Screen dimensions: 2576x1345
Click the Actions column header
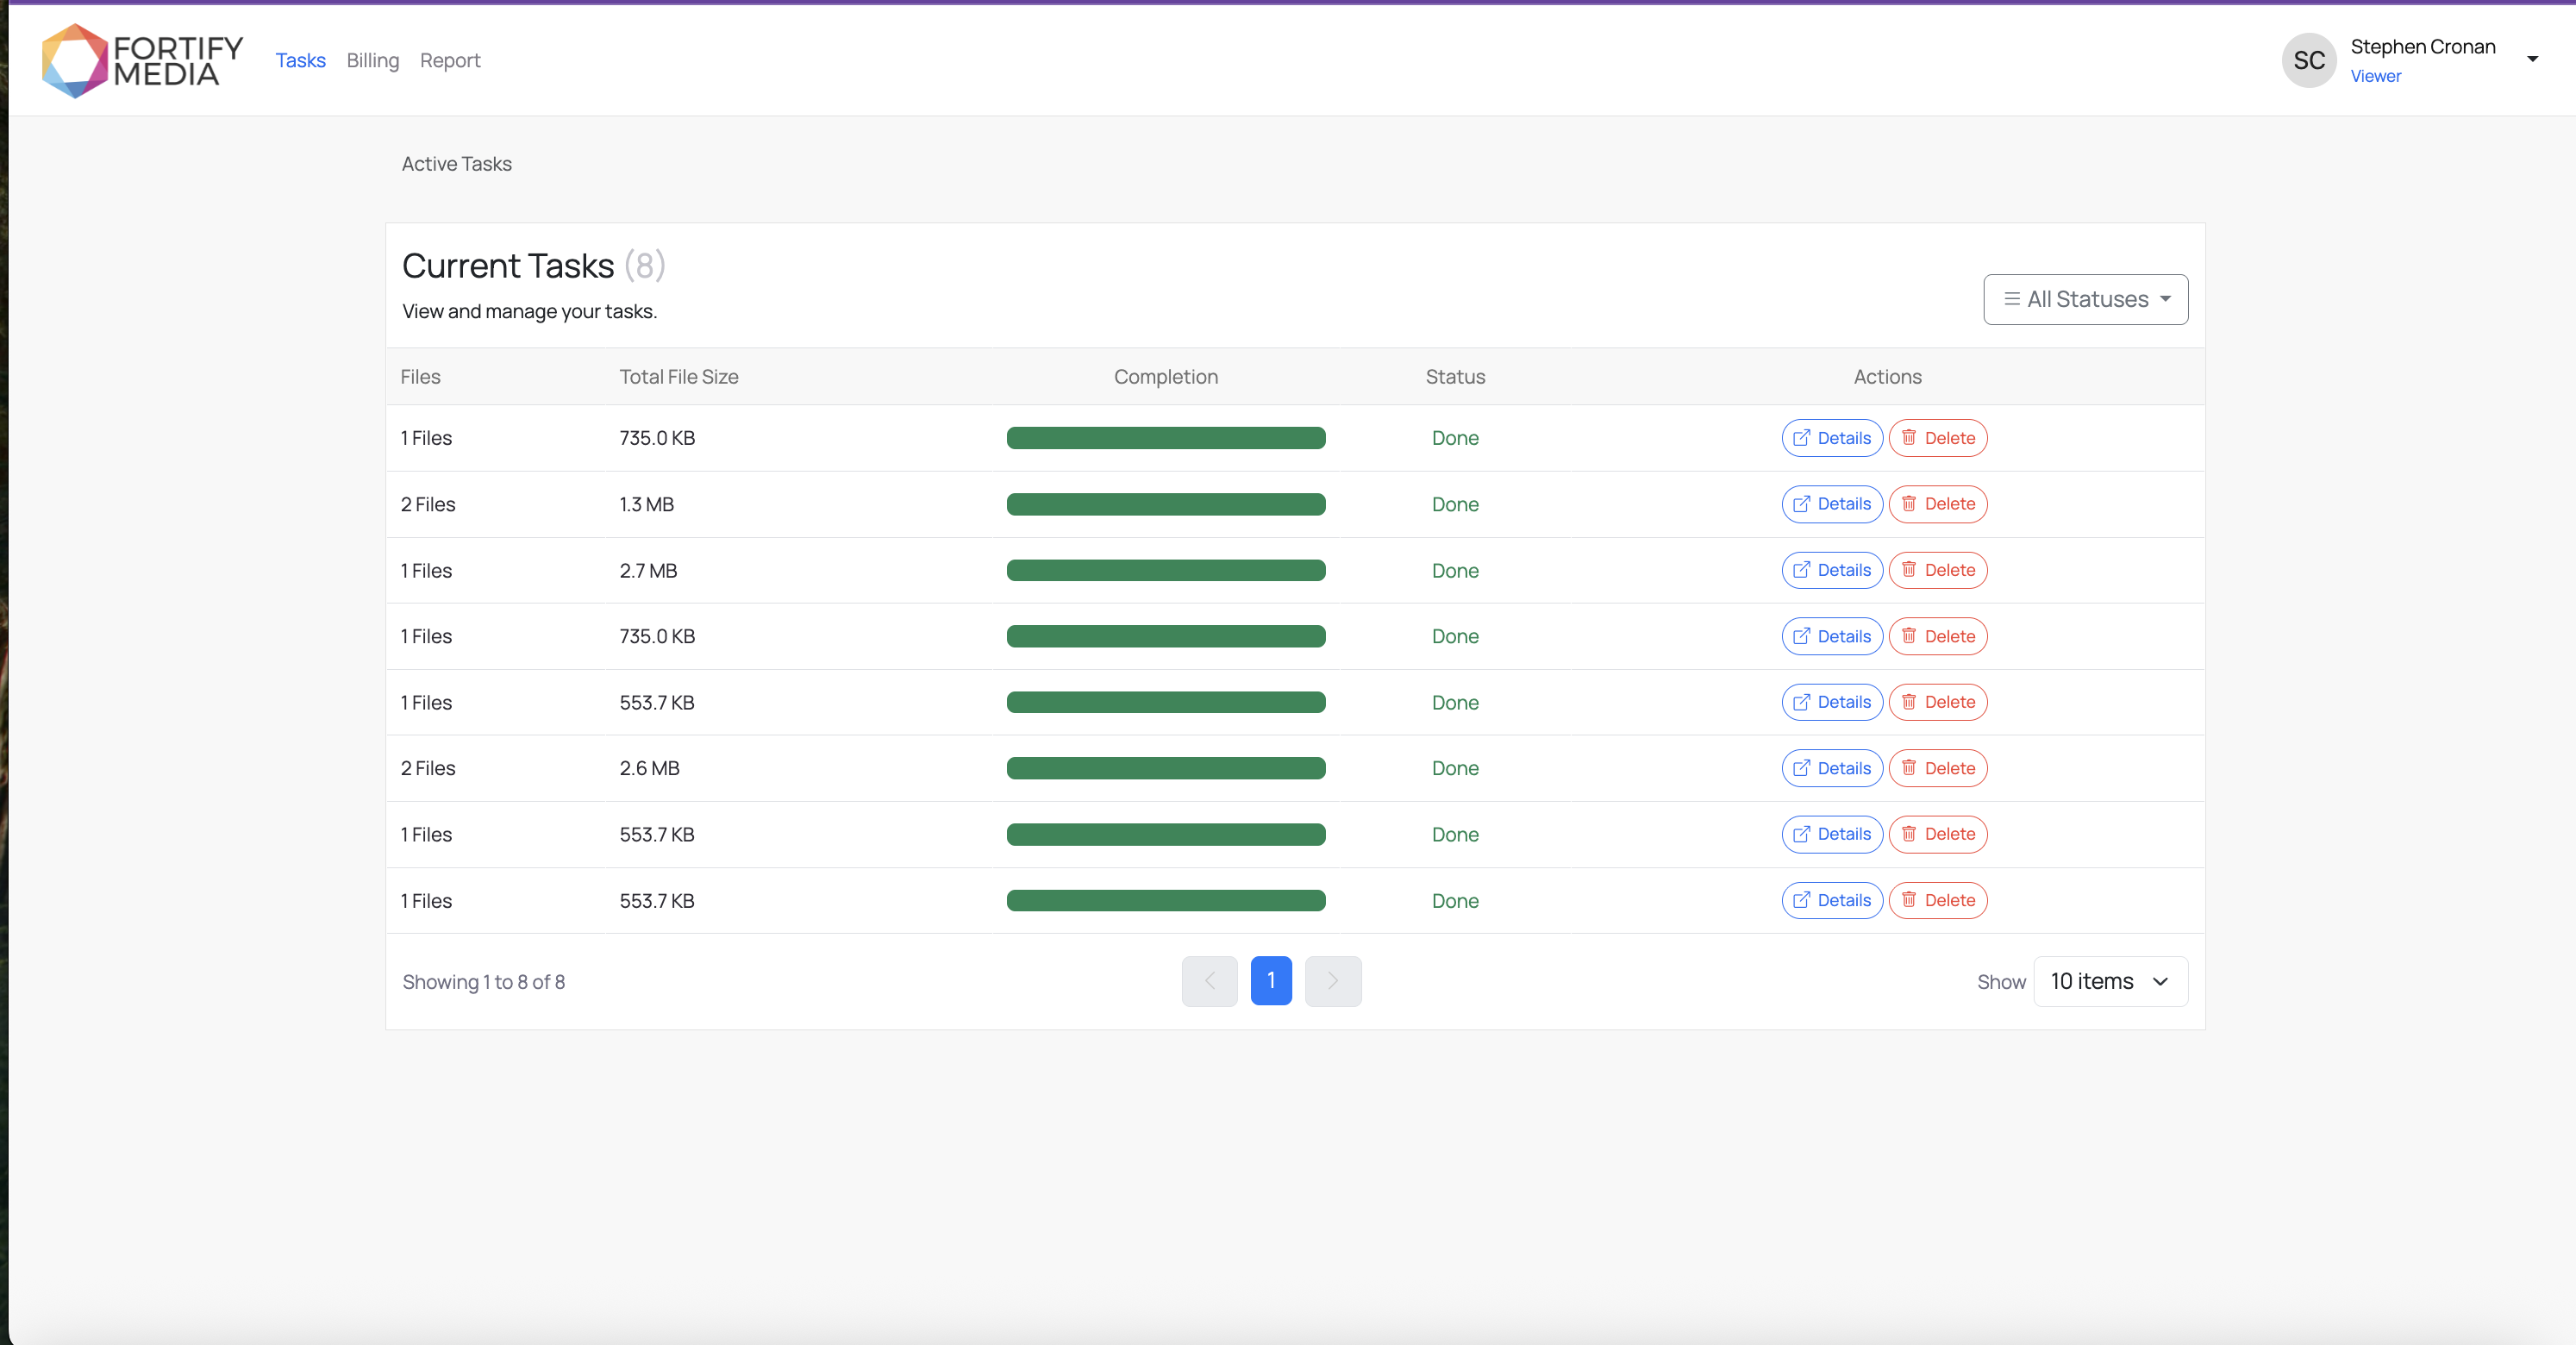coord(1887,377)
